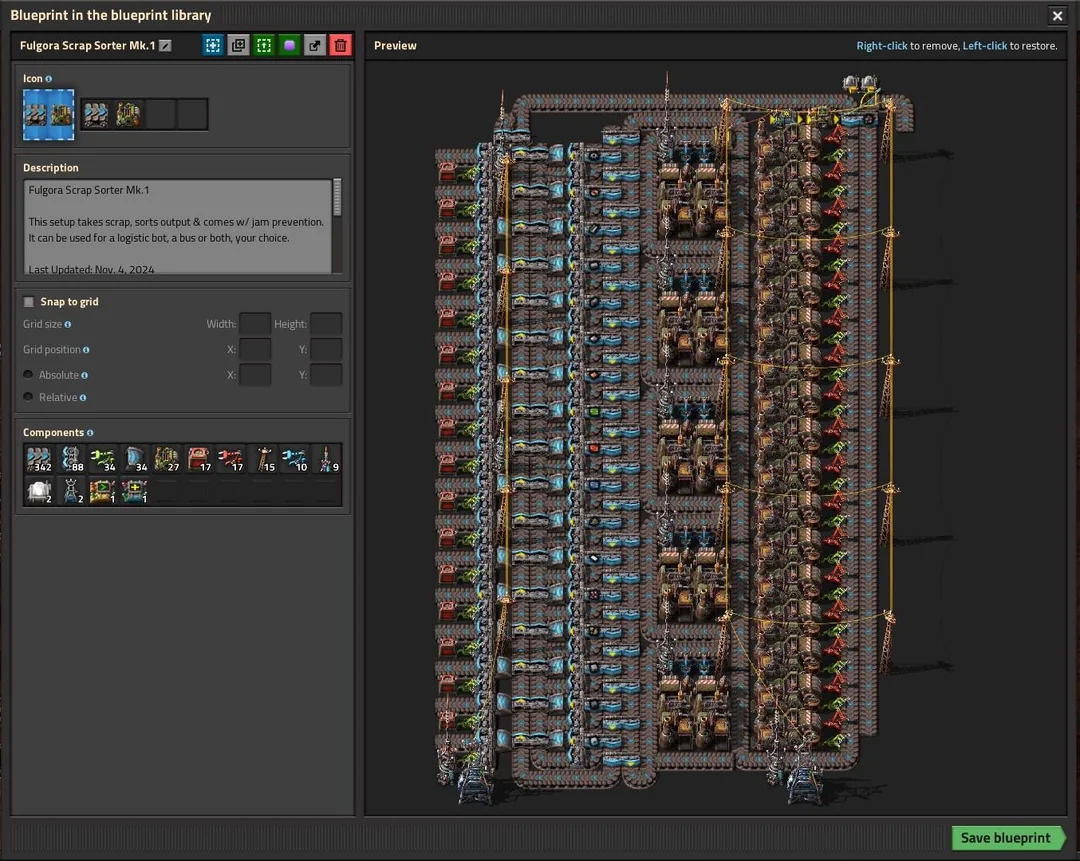The height and width of the screenshot is (861, 1080).
Task: Select the decider combinator component
Action: point(103,490)
